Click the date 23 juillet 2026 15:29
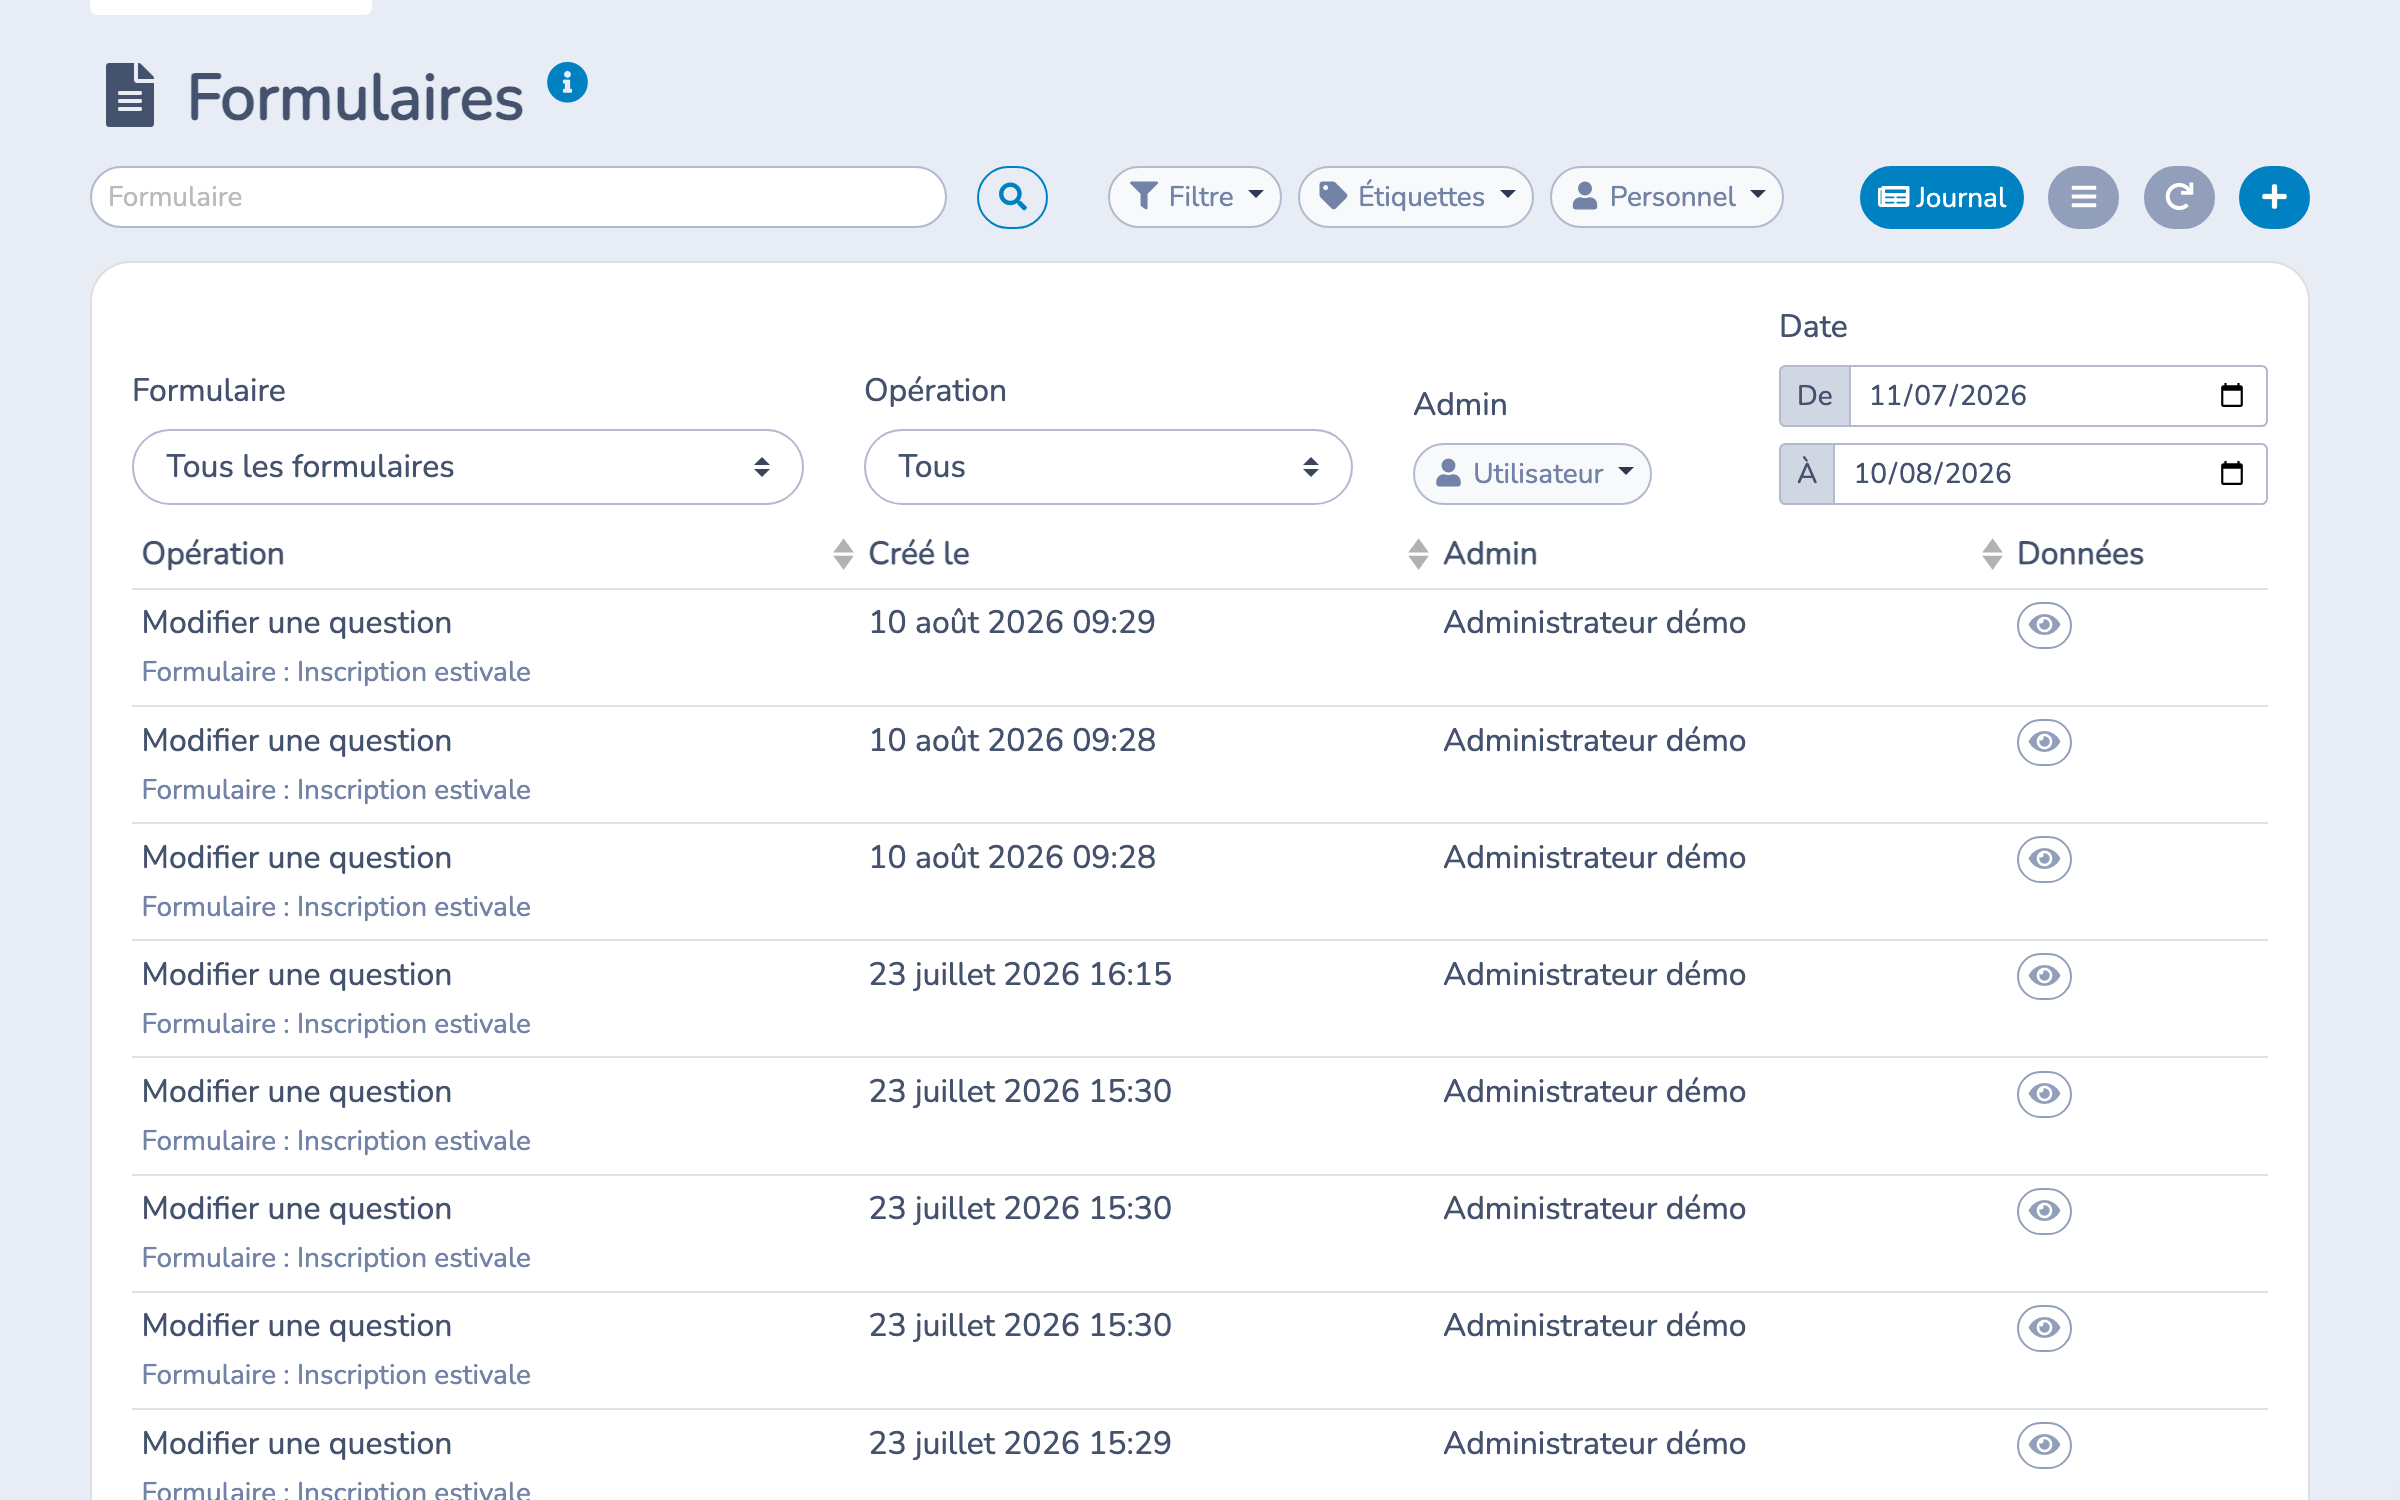Viewport: 2400px width, 1500px height. (1020, 1443)
